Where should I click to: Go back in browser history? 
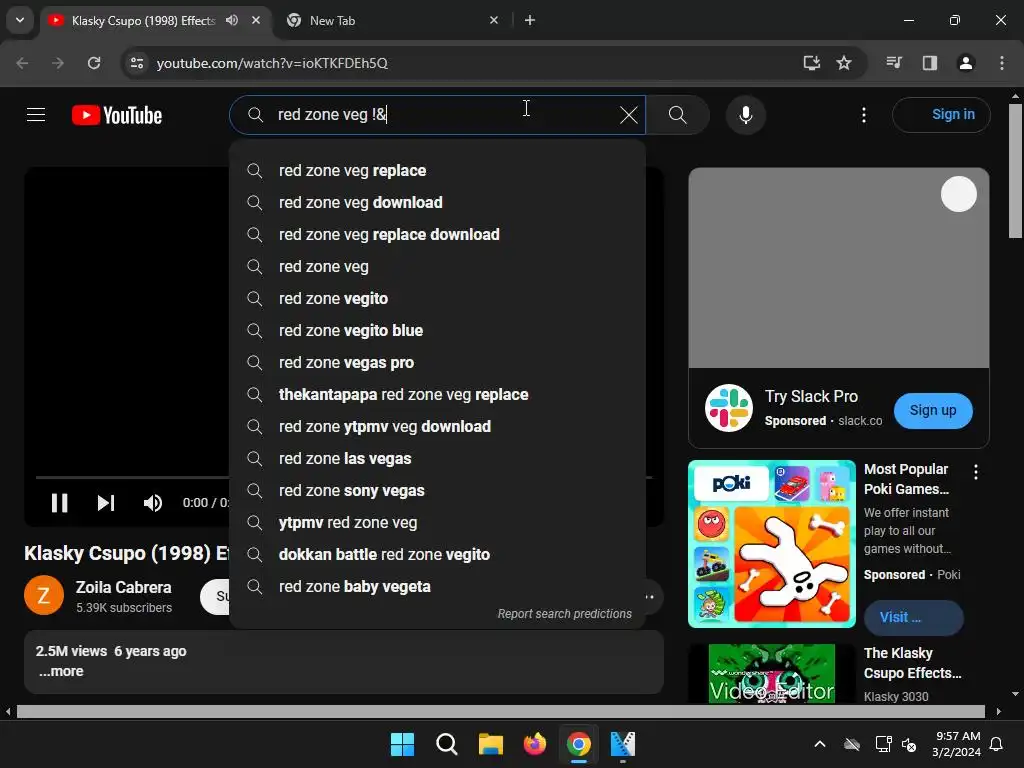pos(22,63)
